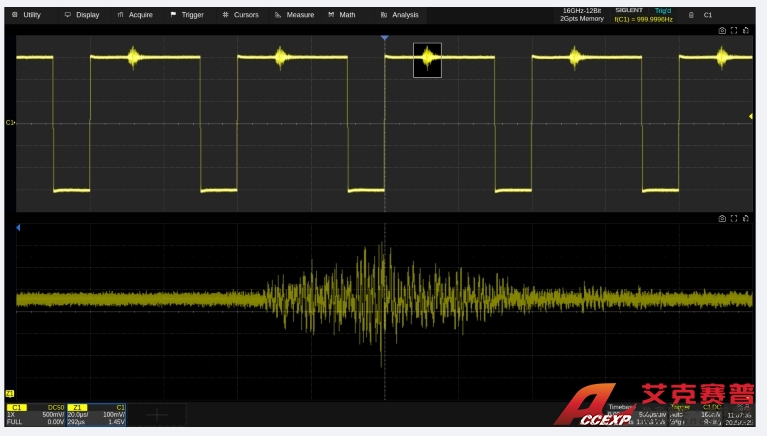Open the Acquire menu
The height and width of the screenshot is (436, 767).
click(x=135, y=15)
